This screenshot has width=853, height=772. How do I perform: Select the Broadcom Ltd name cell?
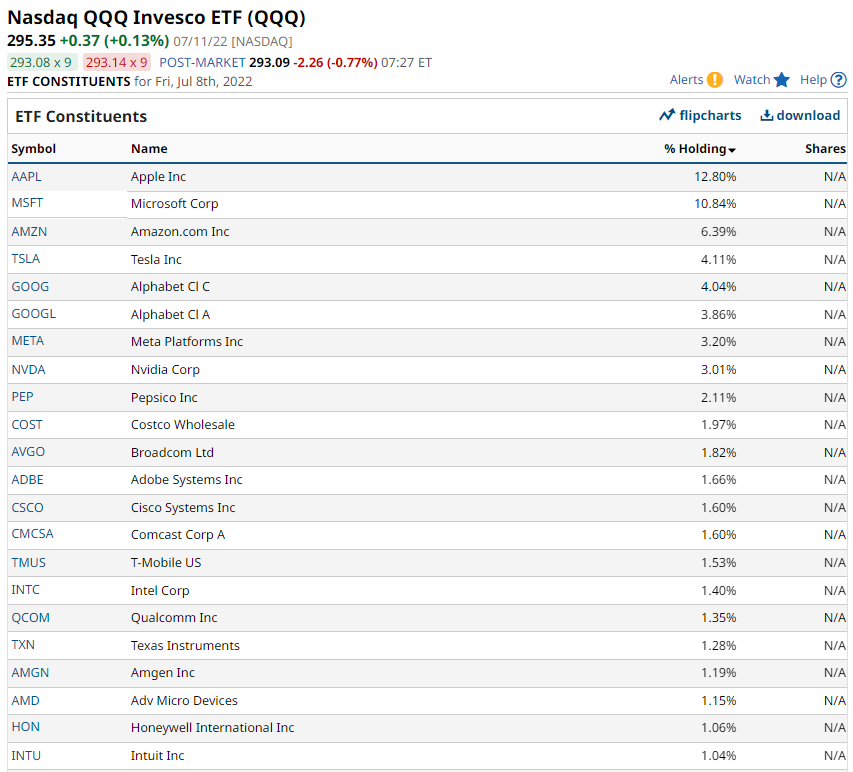172,453
